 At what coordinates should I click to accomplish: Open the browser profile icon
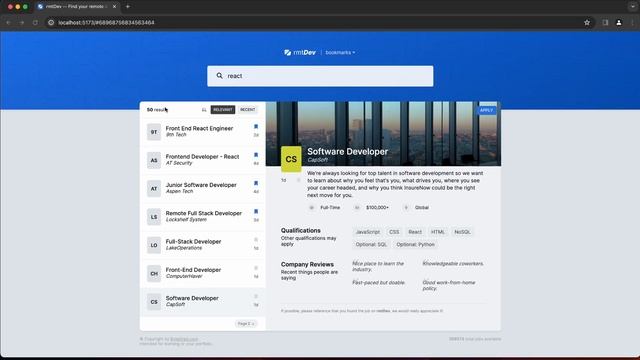click(x=619, y=22)
